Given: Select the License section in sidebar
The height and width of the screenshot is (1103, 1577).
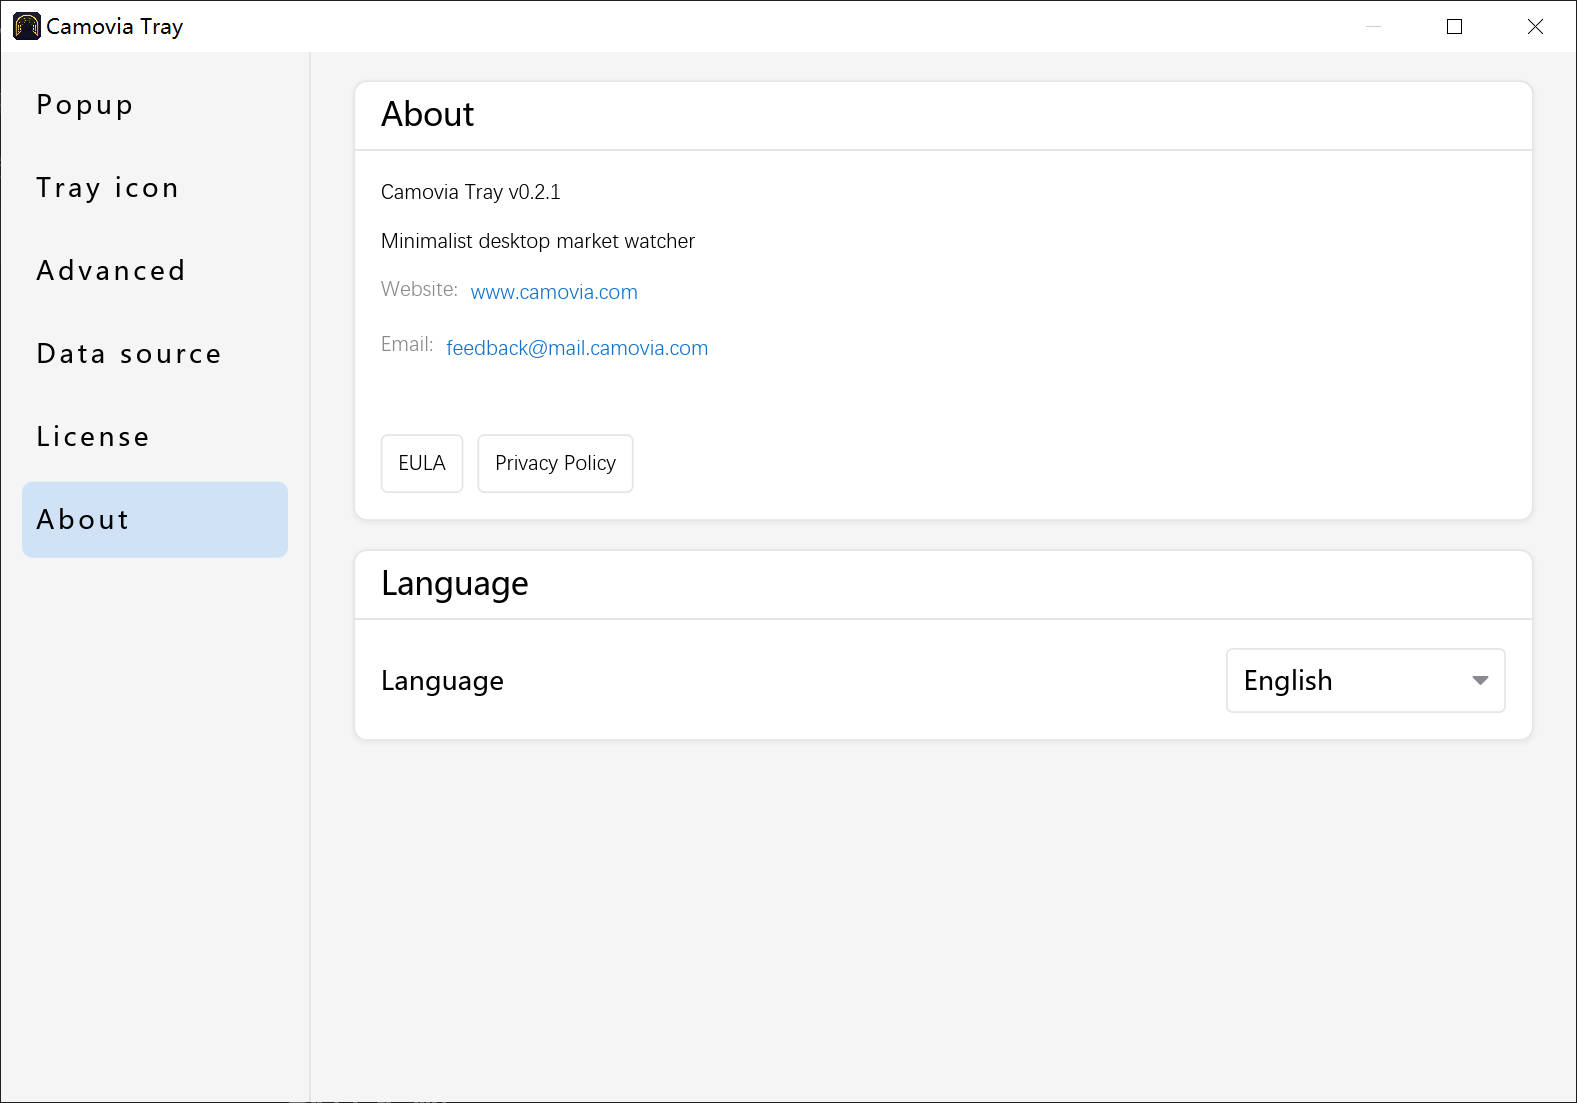Looking at the screenshot, I should [155, 437].
